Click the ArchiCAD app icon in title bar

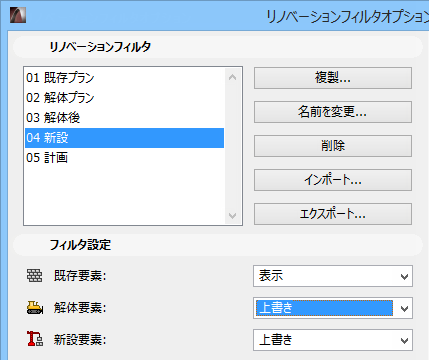(x=18, y=15)
